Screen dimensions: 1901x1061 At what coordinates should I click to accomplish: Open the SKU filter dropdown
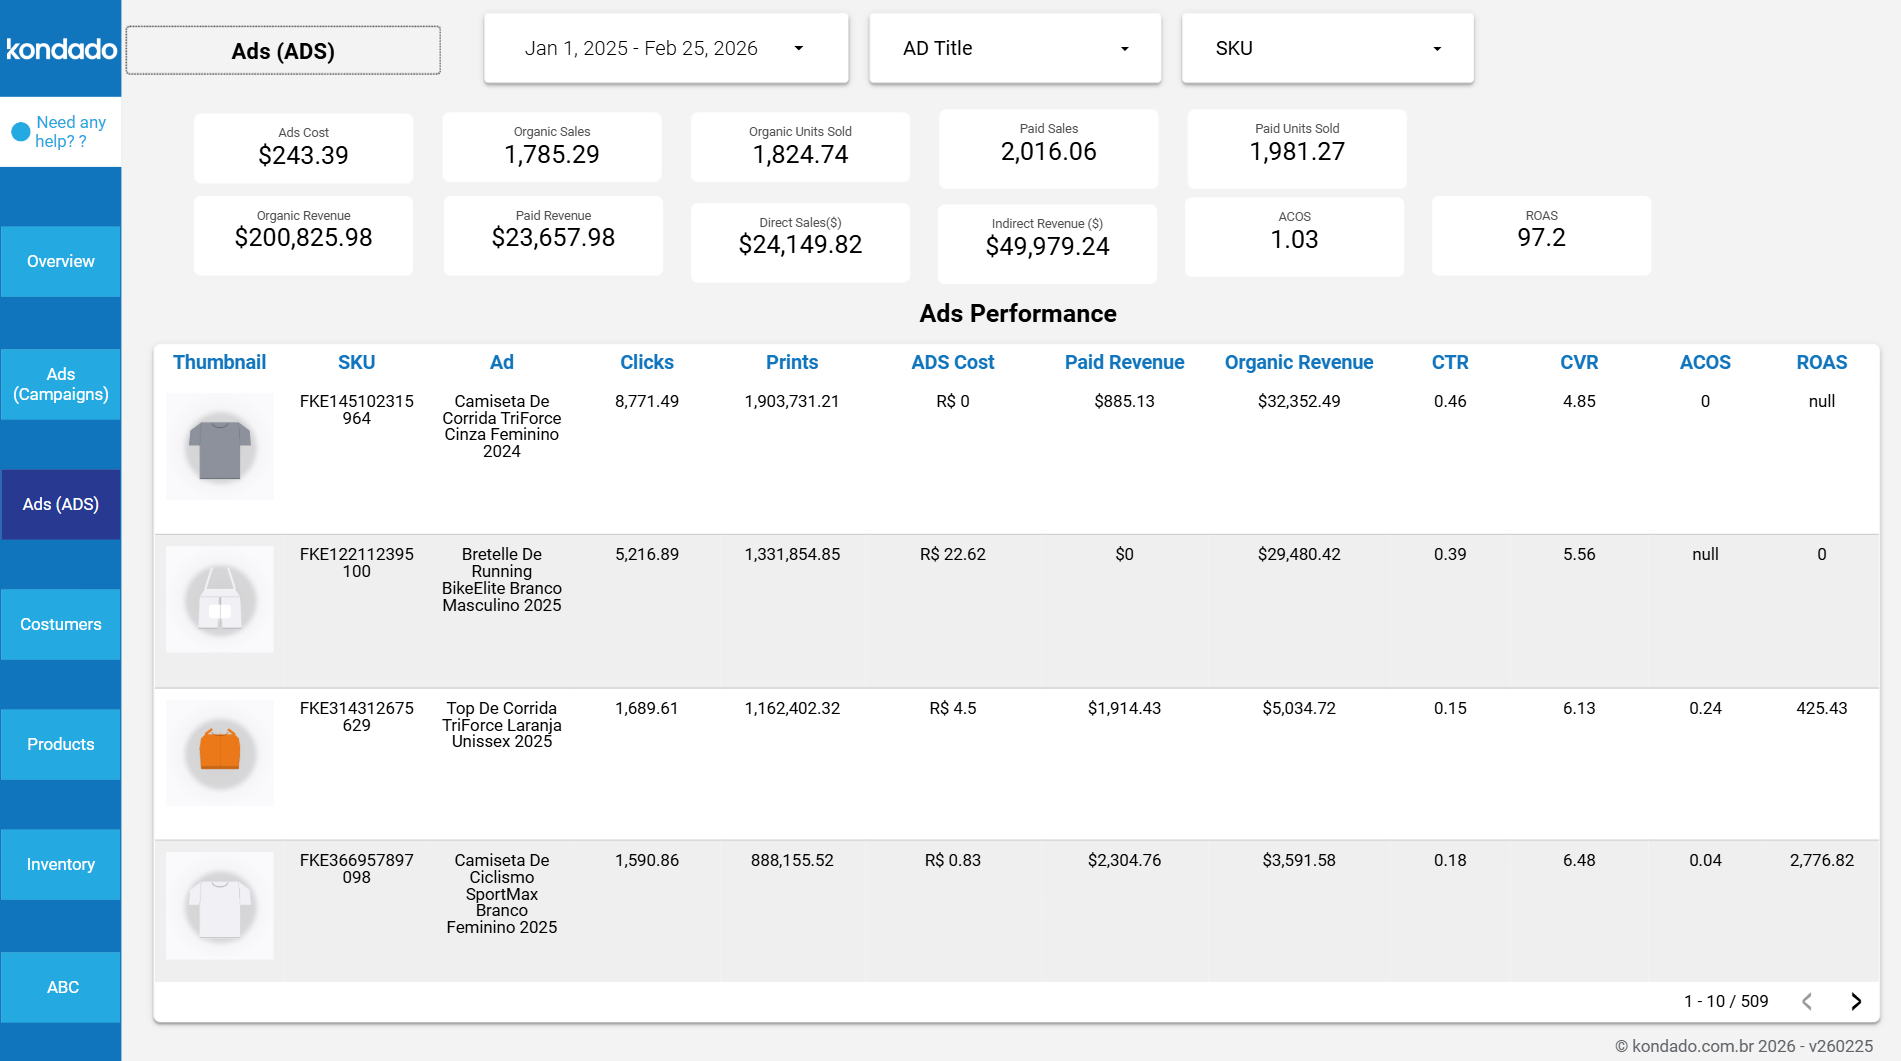coord(1327,47)
